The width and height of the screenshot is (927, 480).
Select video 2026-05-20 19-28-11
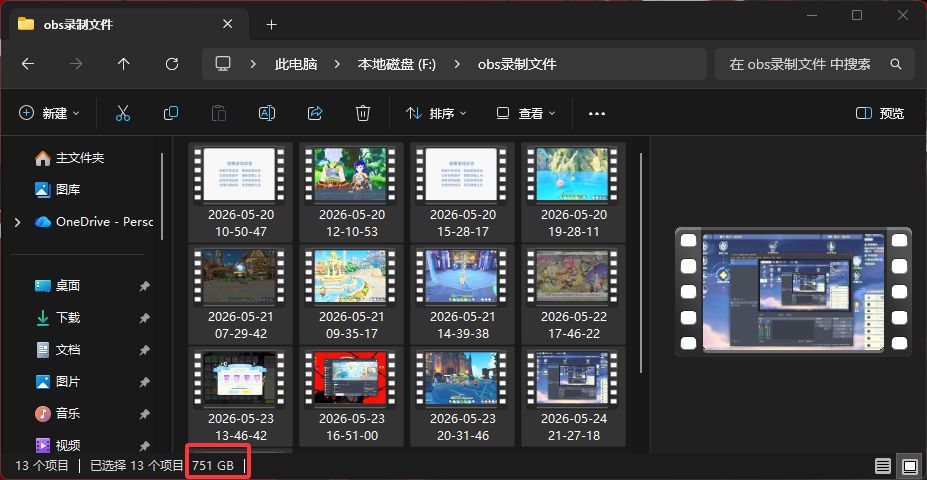tap(574, 192)
